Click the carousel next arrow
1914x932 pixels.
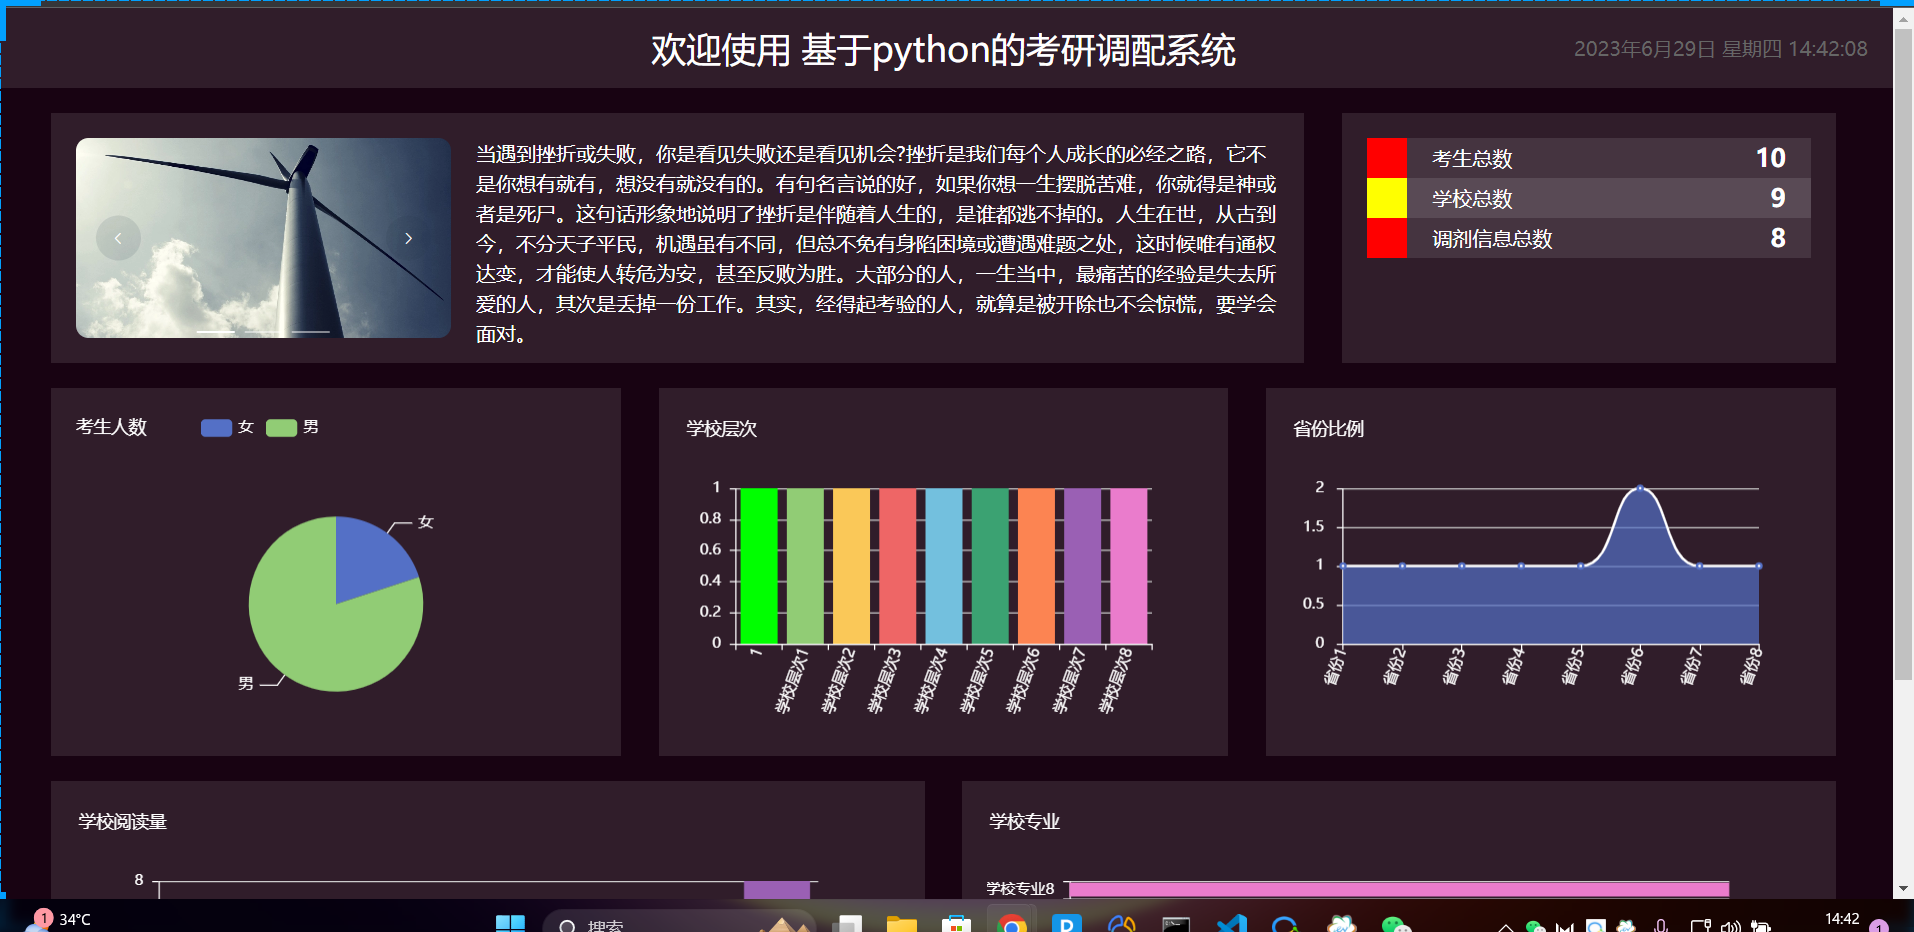(408, 238)
